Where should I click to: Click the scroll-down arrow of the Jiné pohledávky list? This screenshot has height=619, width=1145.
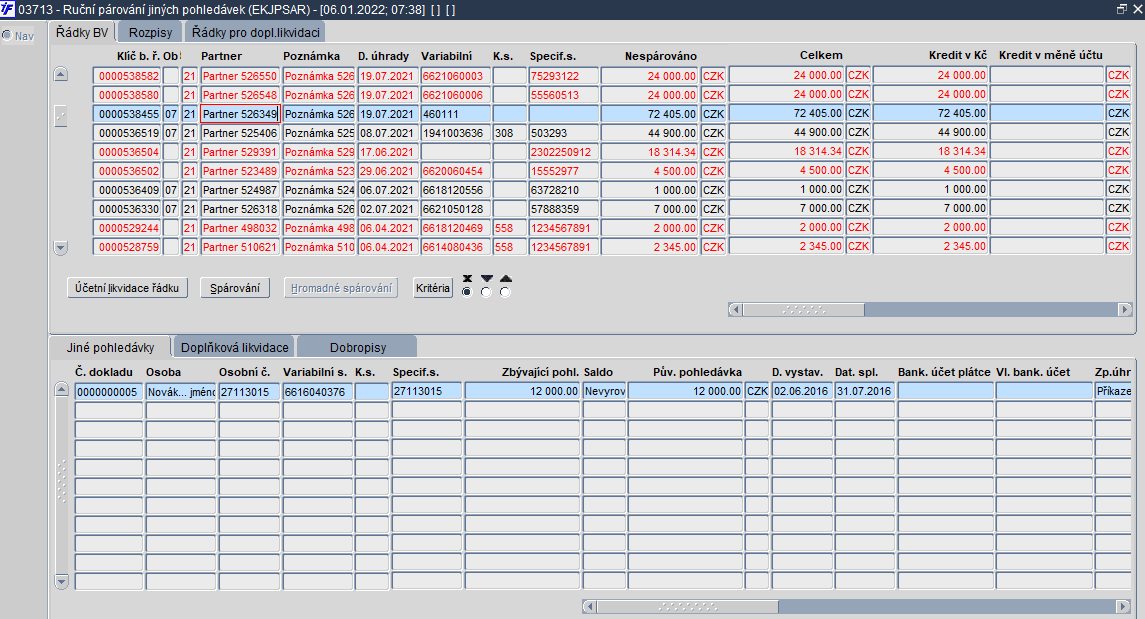(61, 582)
